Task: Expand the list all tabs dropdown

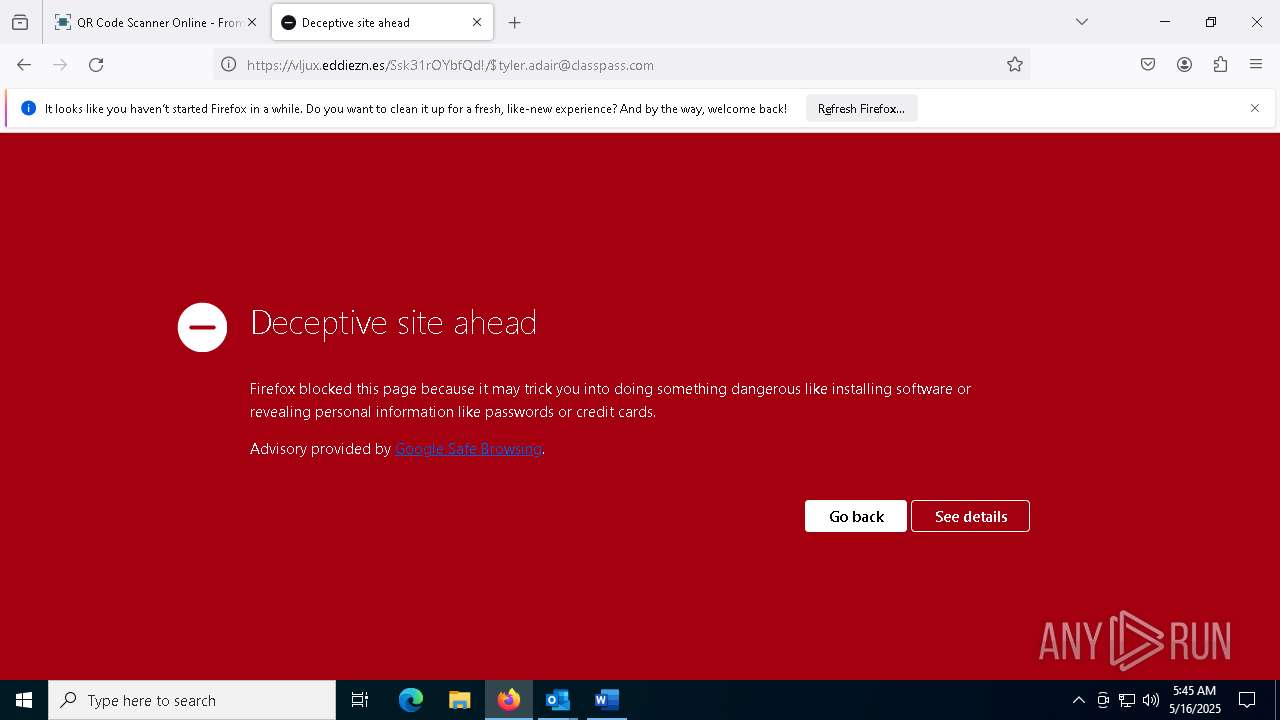Action: 1081,22
